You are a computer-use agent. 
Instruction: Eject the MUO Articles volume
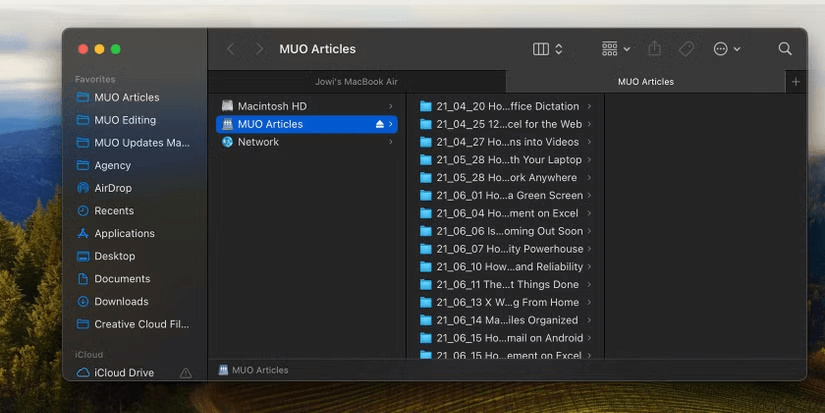380,124
